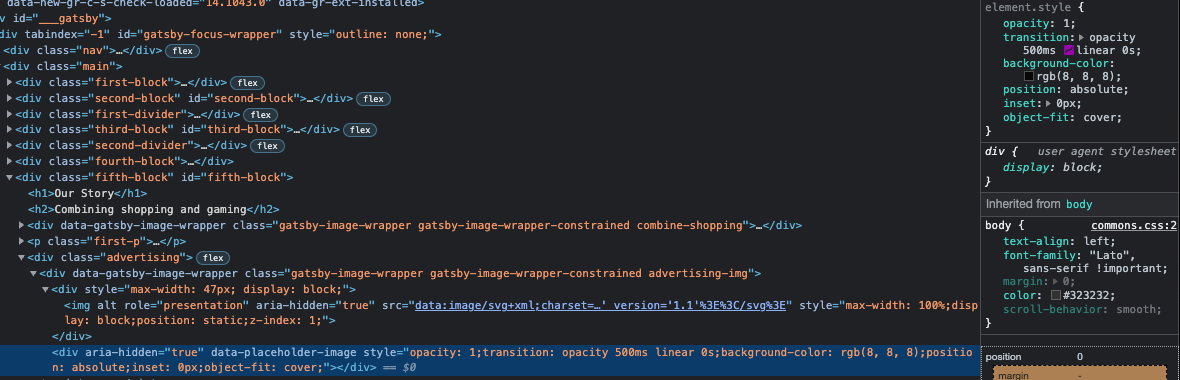This screenshot has height=380, width=1180.
Task: Expand the second-divider div node
Action: point(9,146)
